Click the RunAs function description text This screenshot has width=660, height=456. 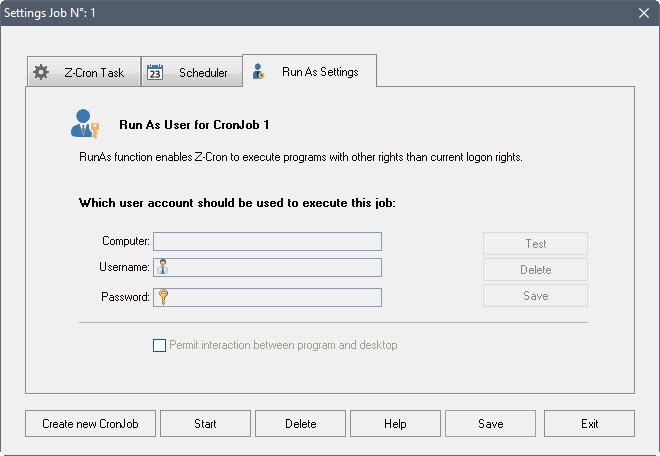301,157
